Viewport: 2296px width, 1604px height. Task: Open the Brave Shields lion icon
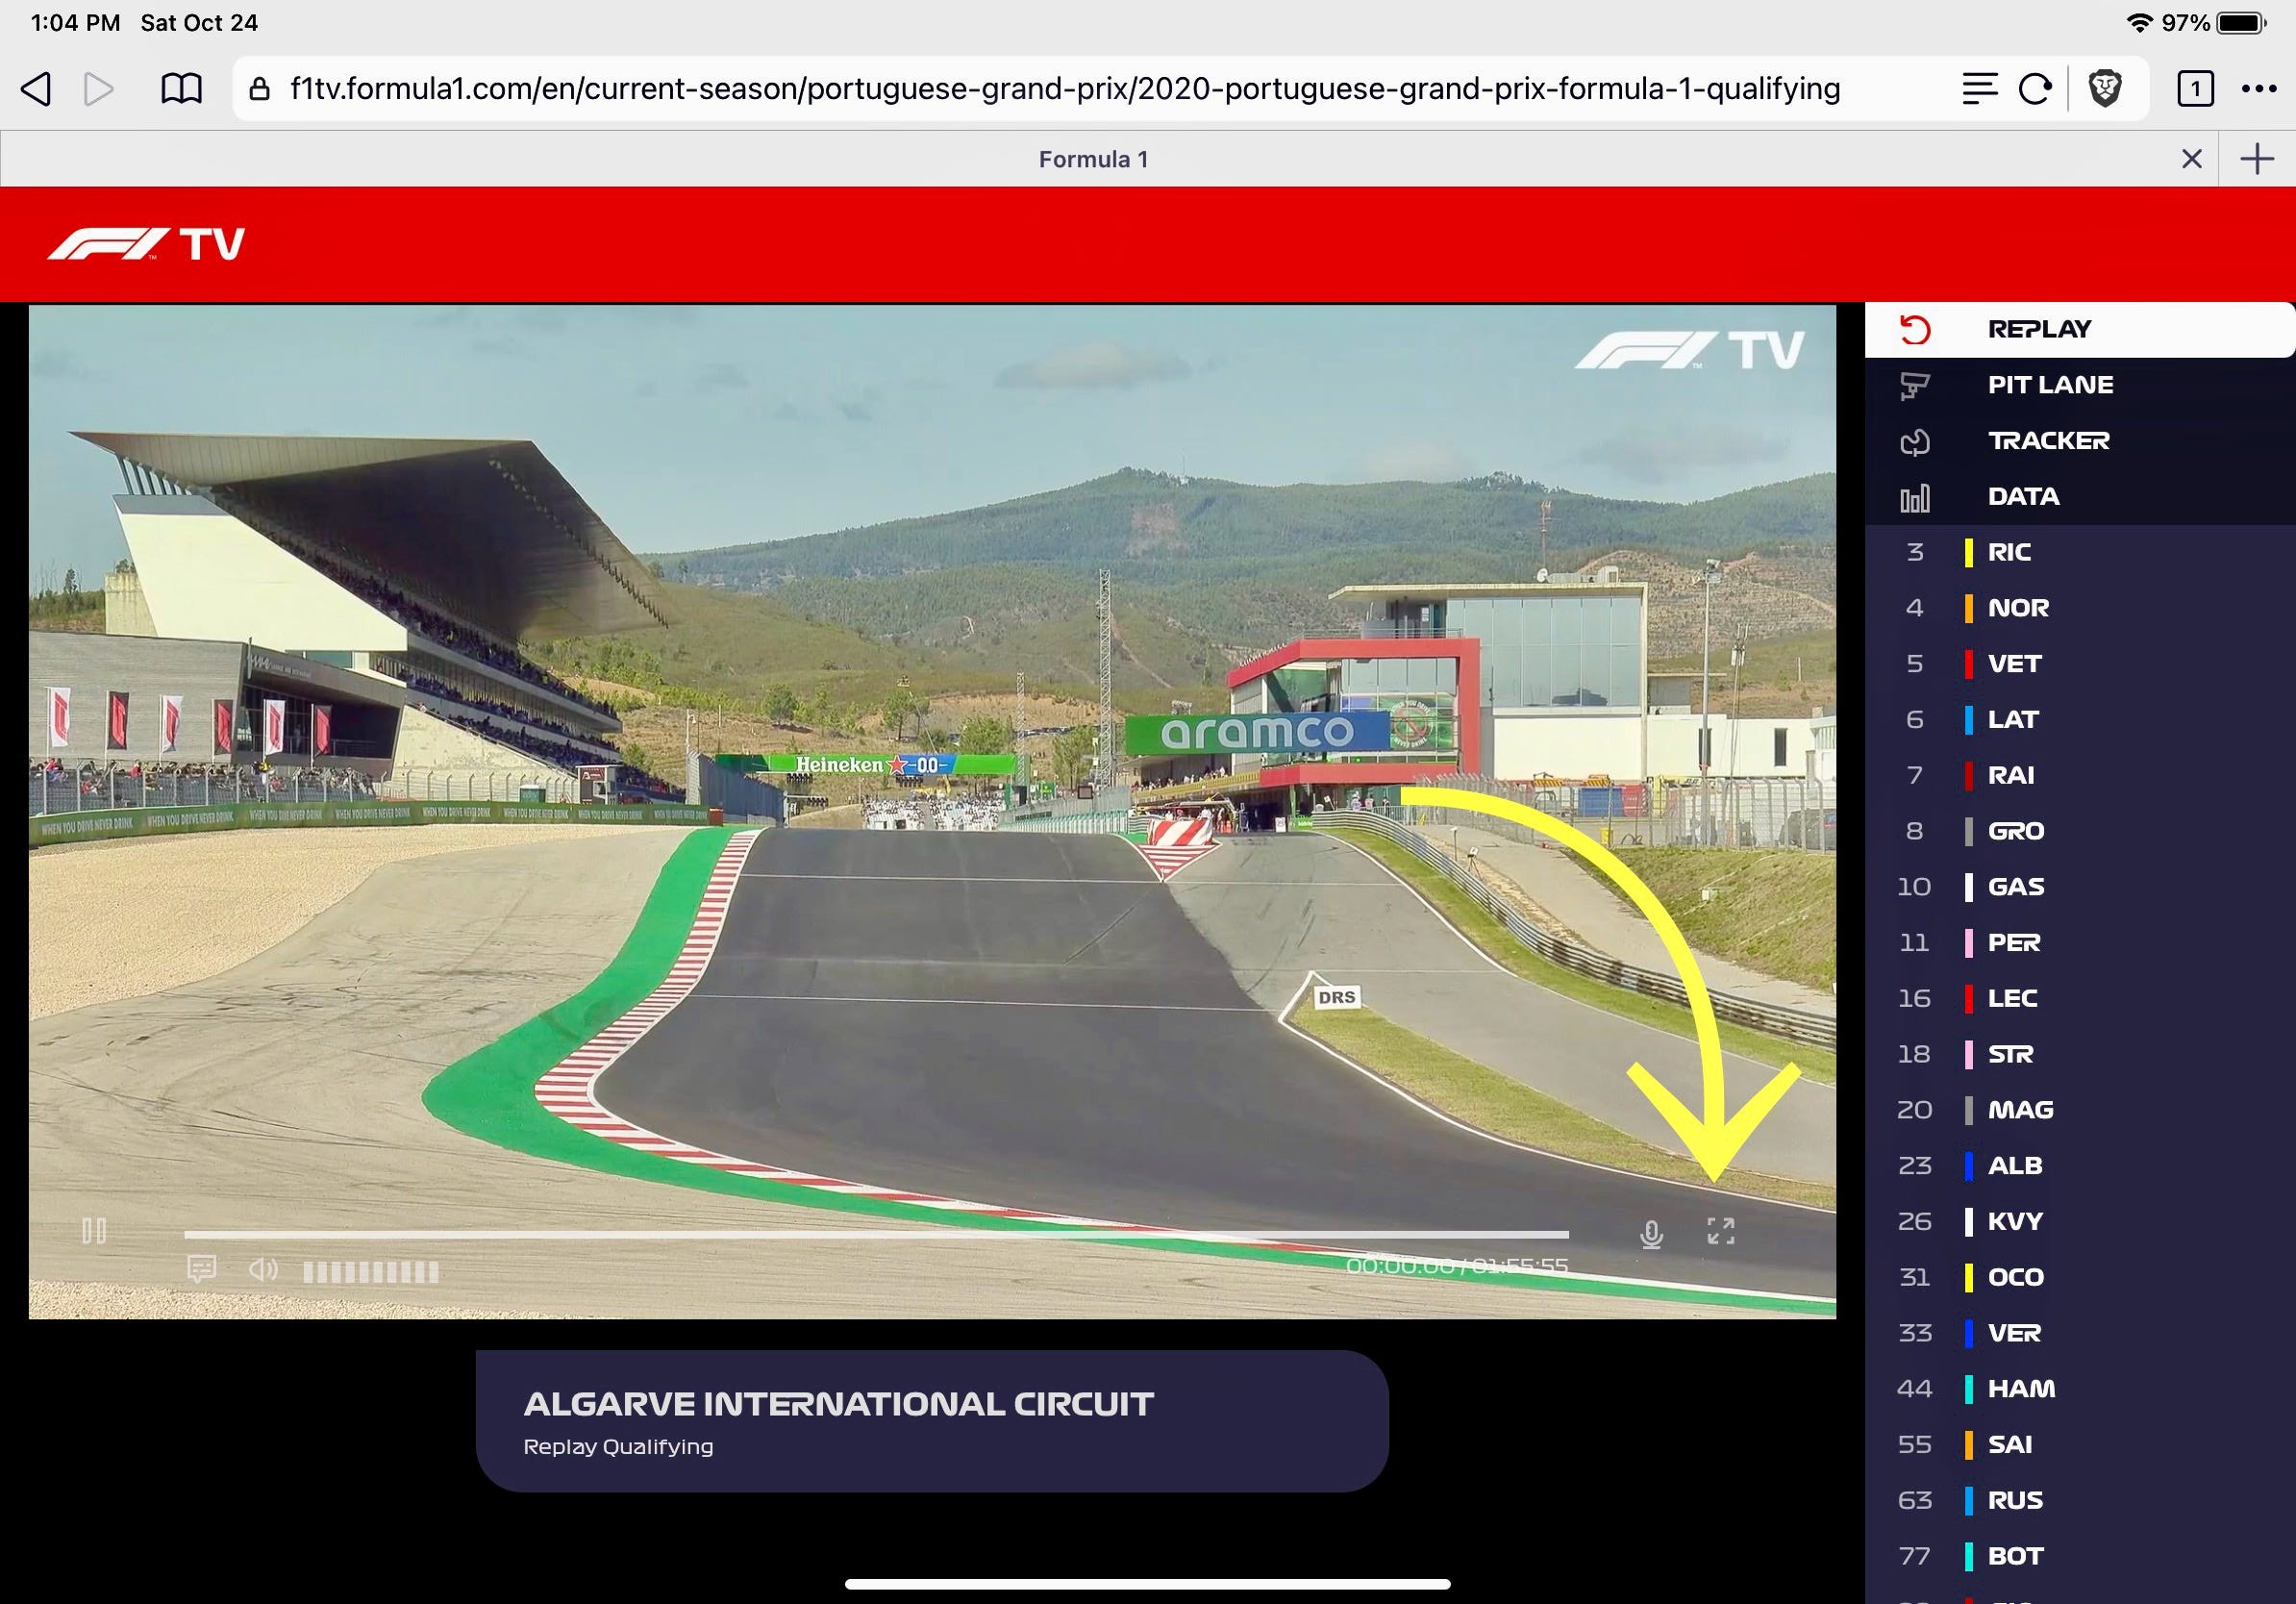(x=2105, y=89)
